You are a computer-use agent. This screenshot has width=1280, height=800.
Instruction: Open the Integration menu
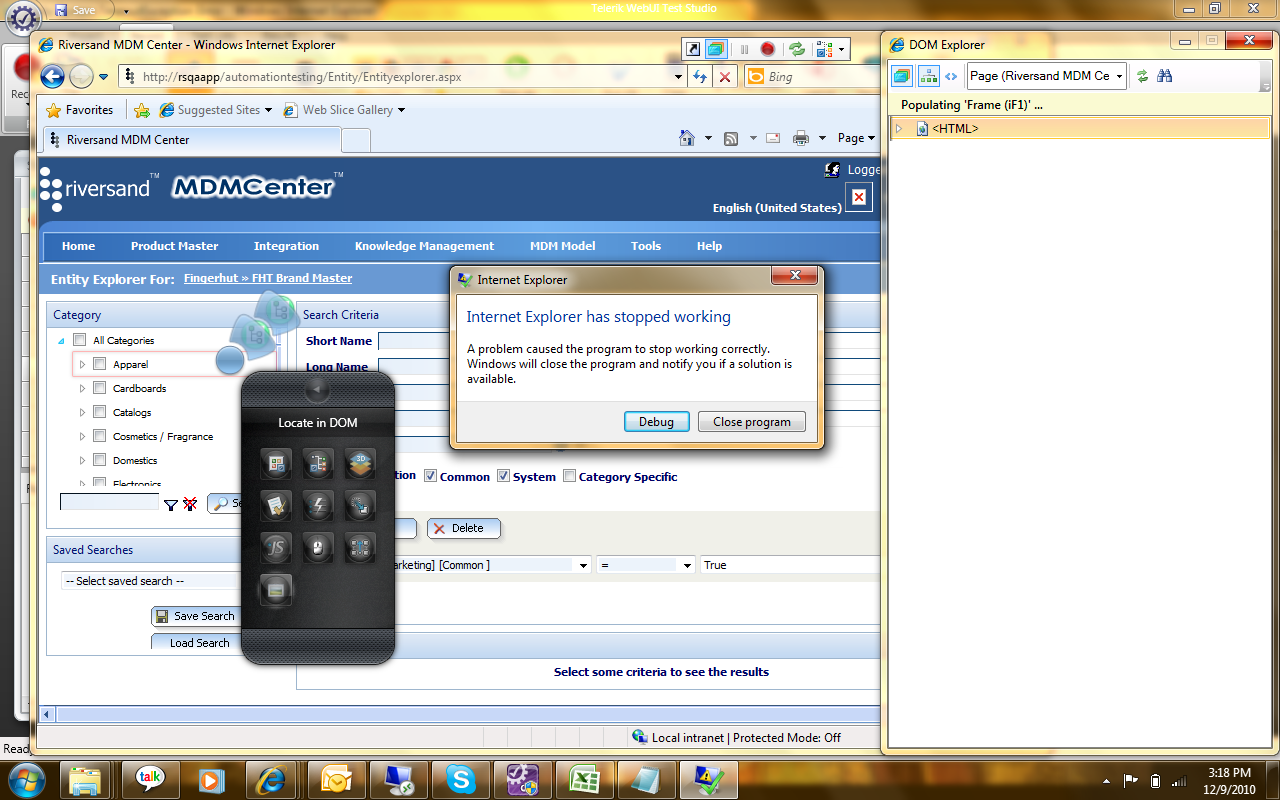[x=286, y=246]
